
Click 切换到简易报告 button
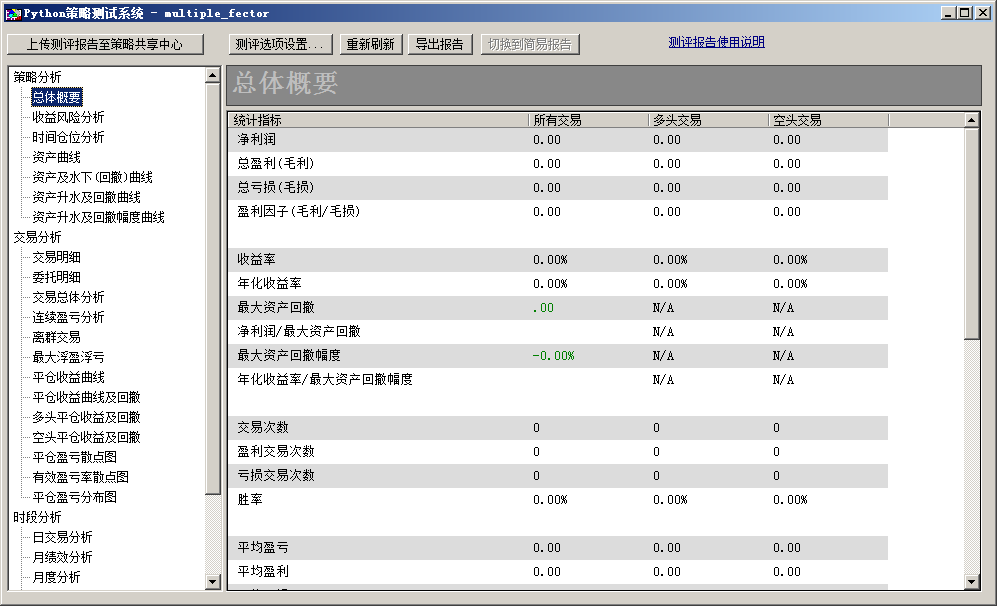click(x=530, y=45)
